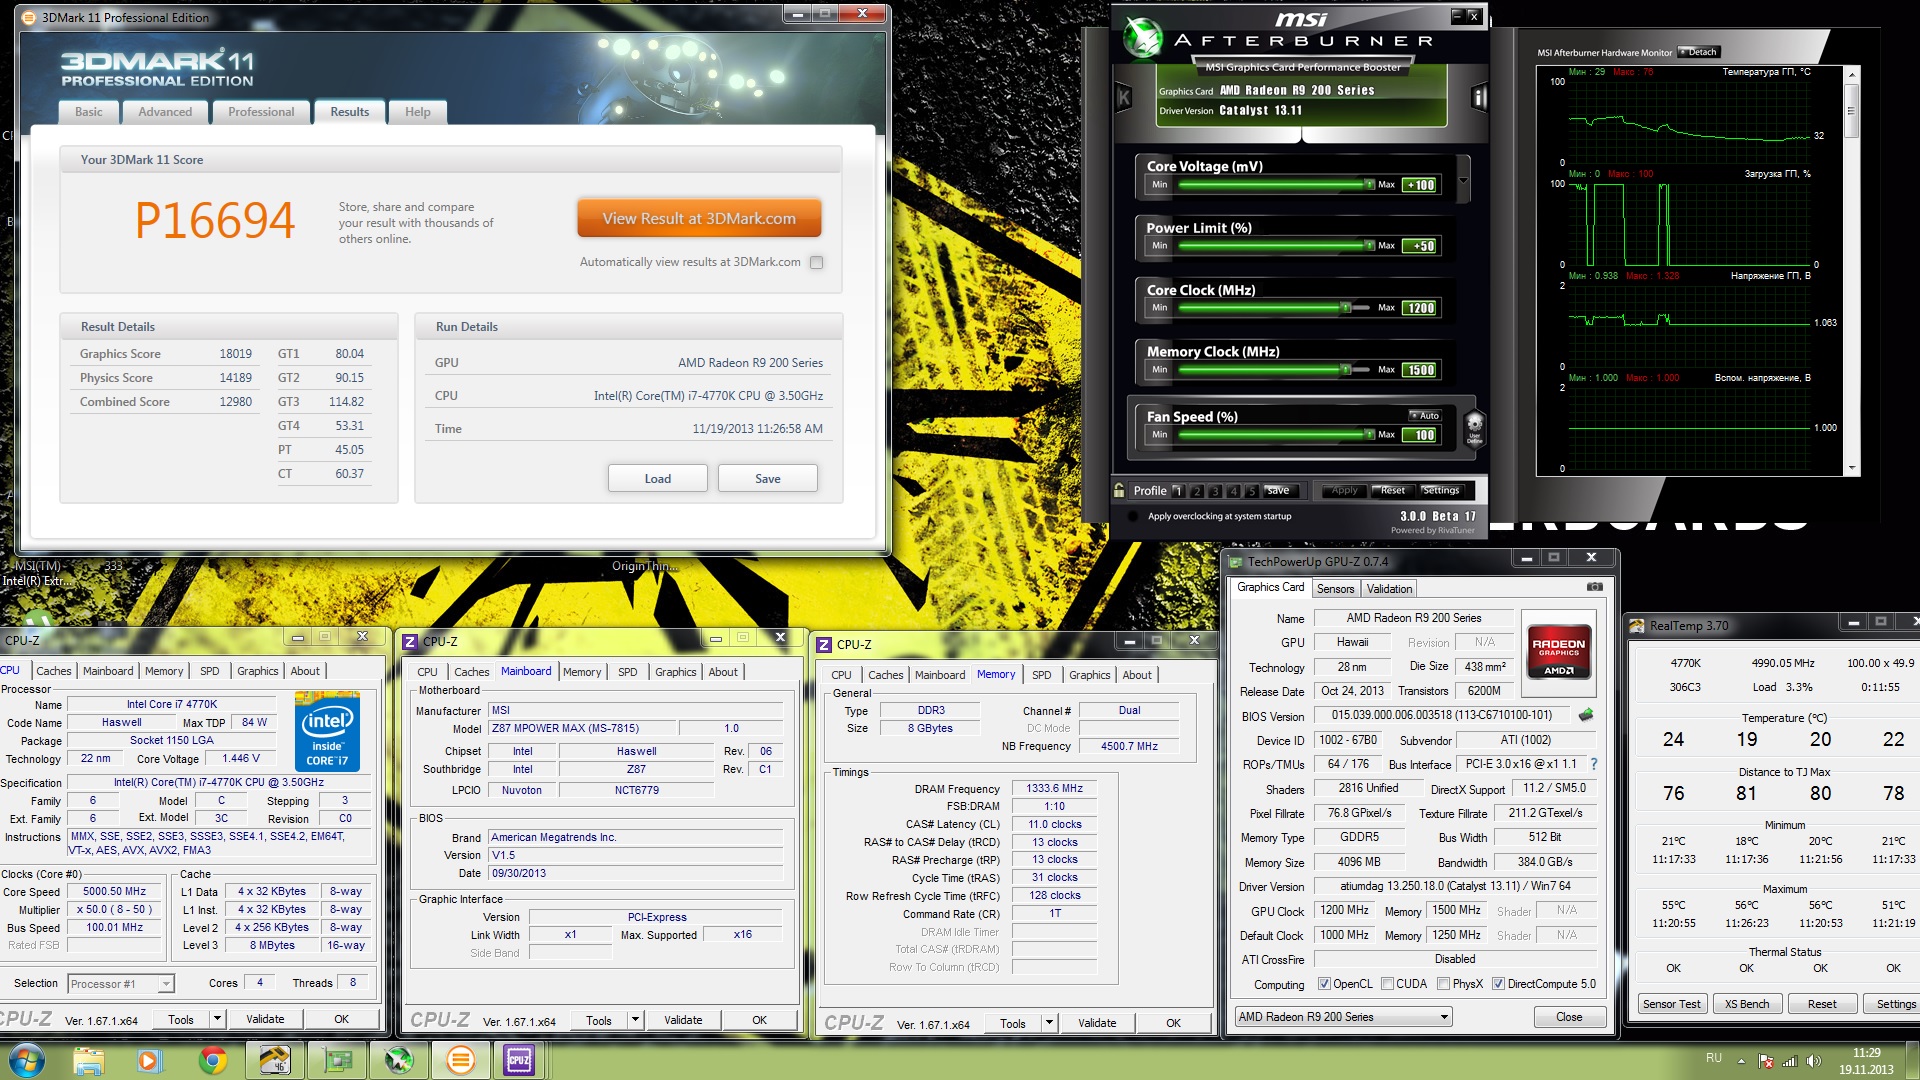The width and height of the screenshot is (1920, 1080).
Task: Open the 3DMark Professional tab
Action: tap(261, 112)
